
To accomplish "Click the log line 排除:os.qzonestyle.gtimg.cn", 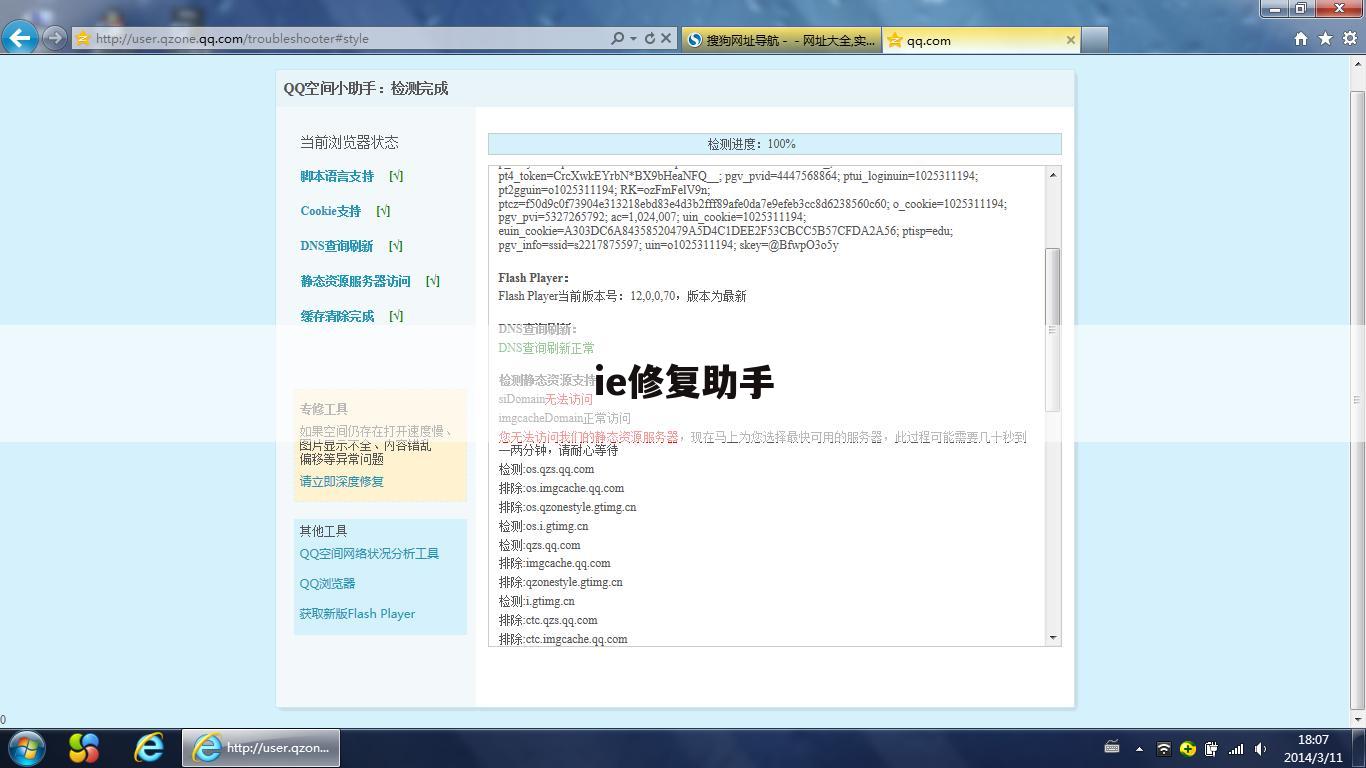I will tap(567, 507).
